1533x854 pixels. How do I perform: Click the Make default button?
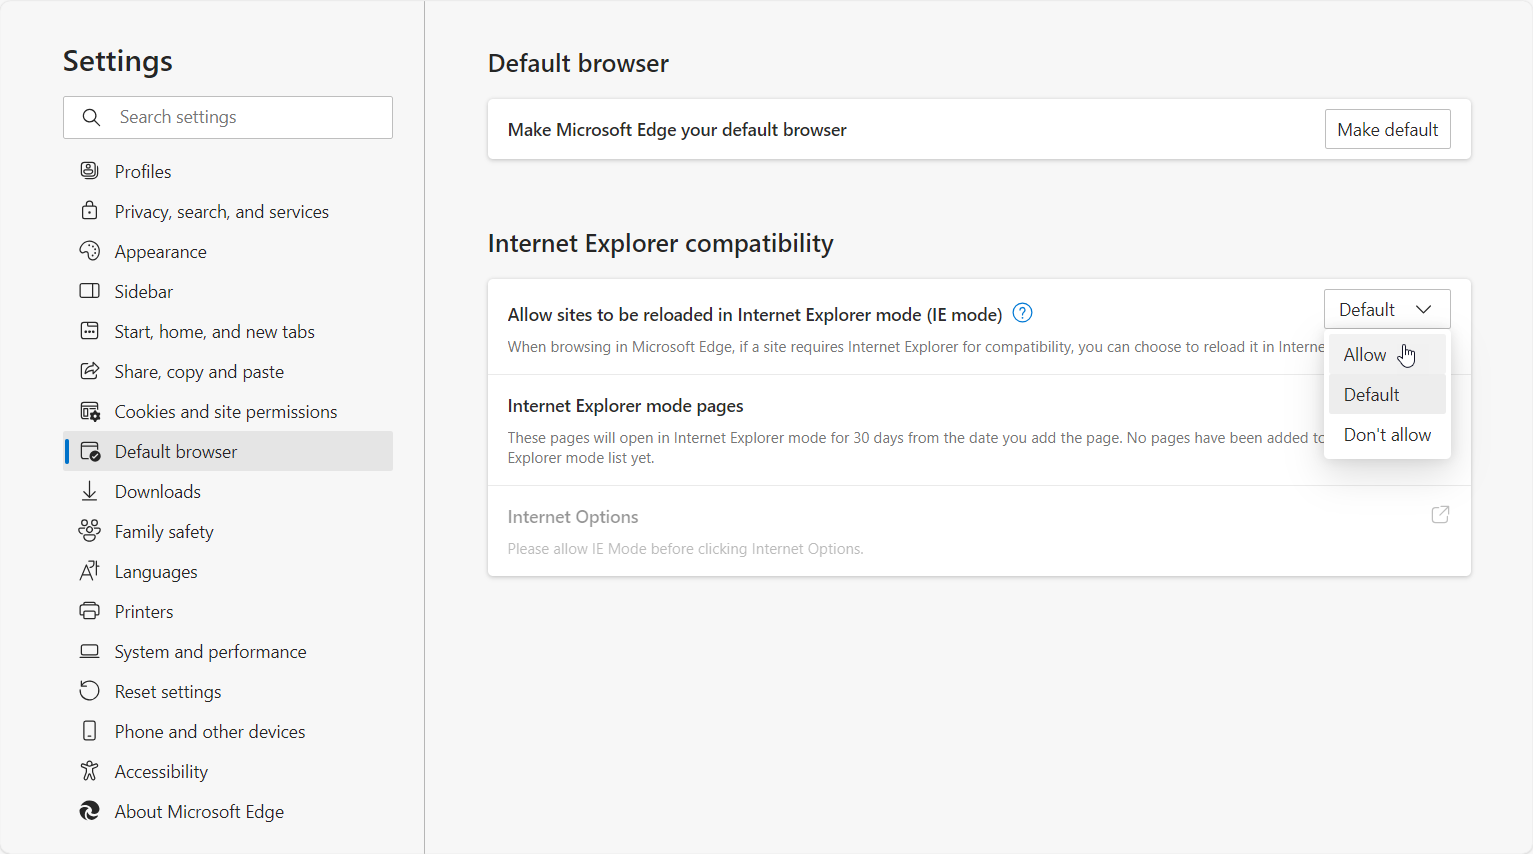click(x=1387, y=129)
